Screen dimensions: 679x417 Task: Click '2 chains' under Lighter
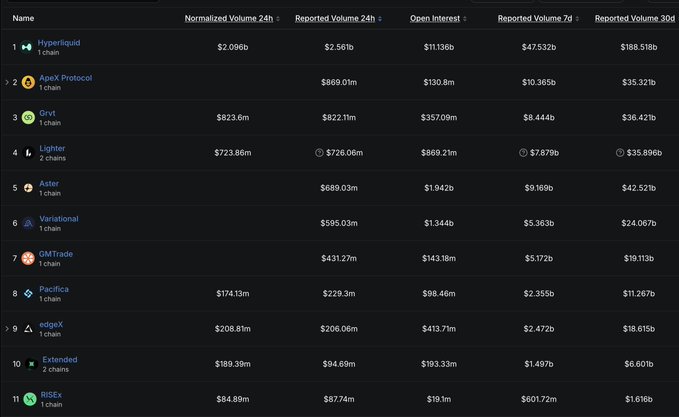[53, 158]
